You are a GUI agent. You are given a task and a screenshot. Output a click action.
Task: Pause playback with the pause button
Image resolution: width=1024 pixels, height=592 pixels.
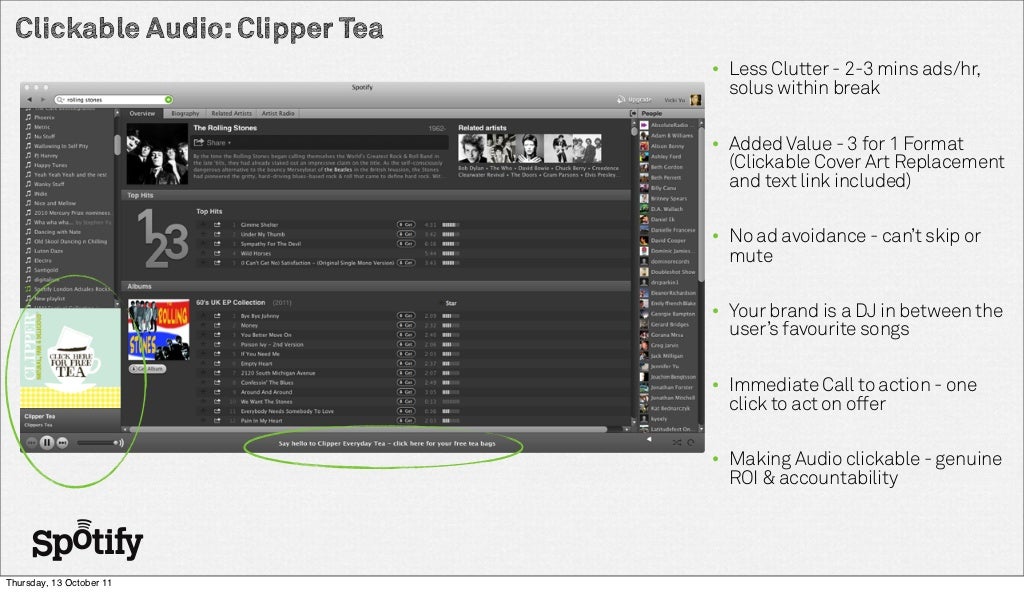(46, 442)
